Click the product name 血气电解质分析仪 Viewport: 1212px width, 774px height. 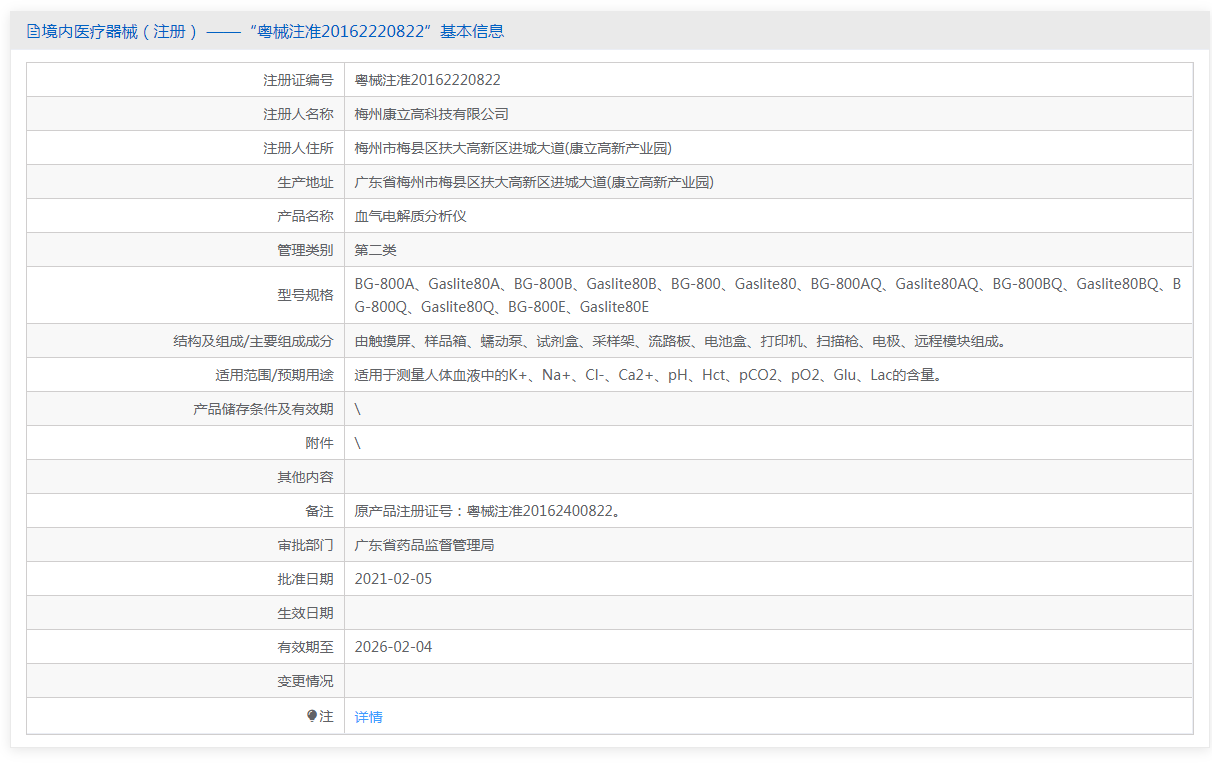(x=410, y=216)
